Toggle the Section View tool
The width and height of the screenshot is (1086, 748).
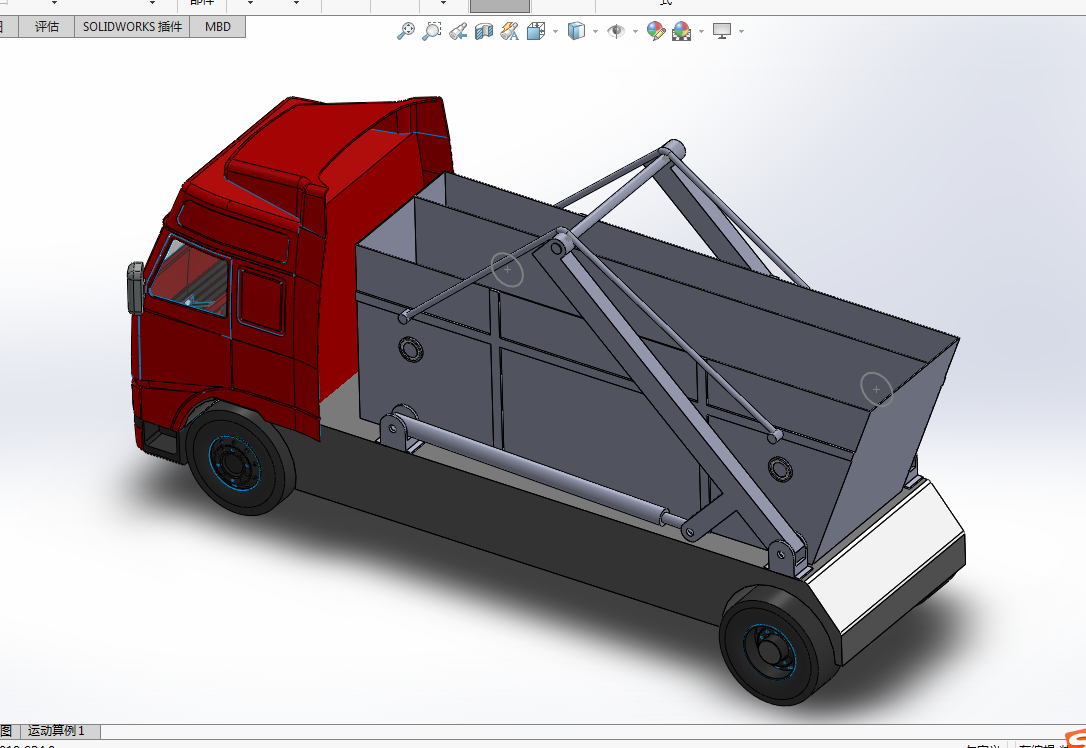[484, 31]
